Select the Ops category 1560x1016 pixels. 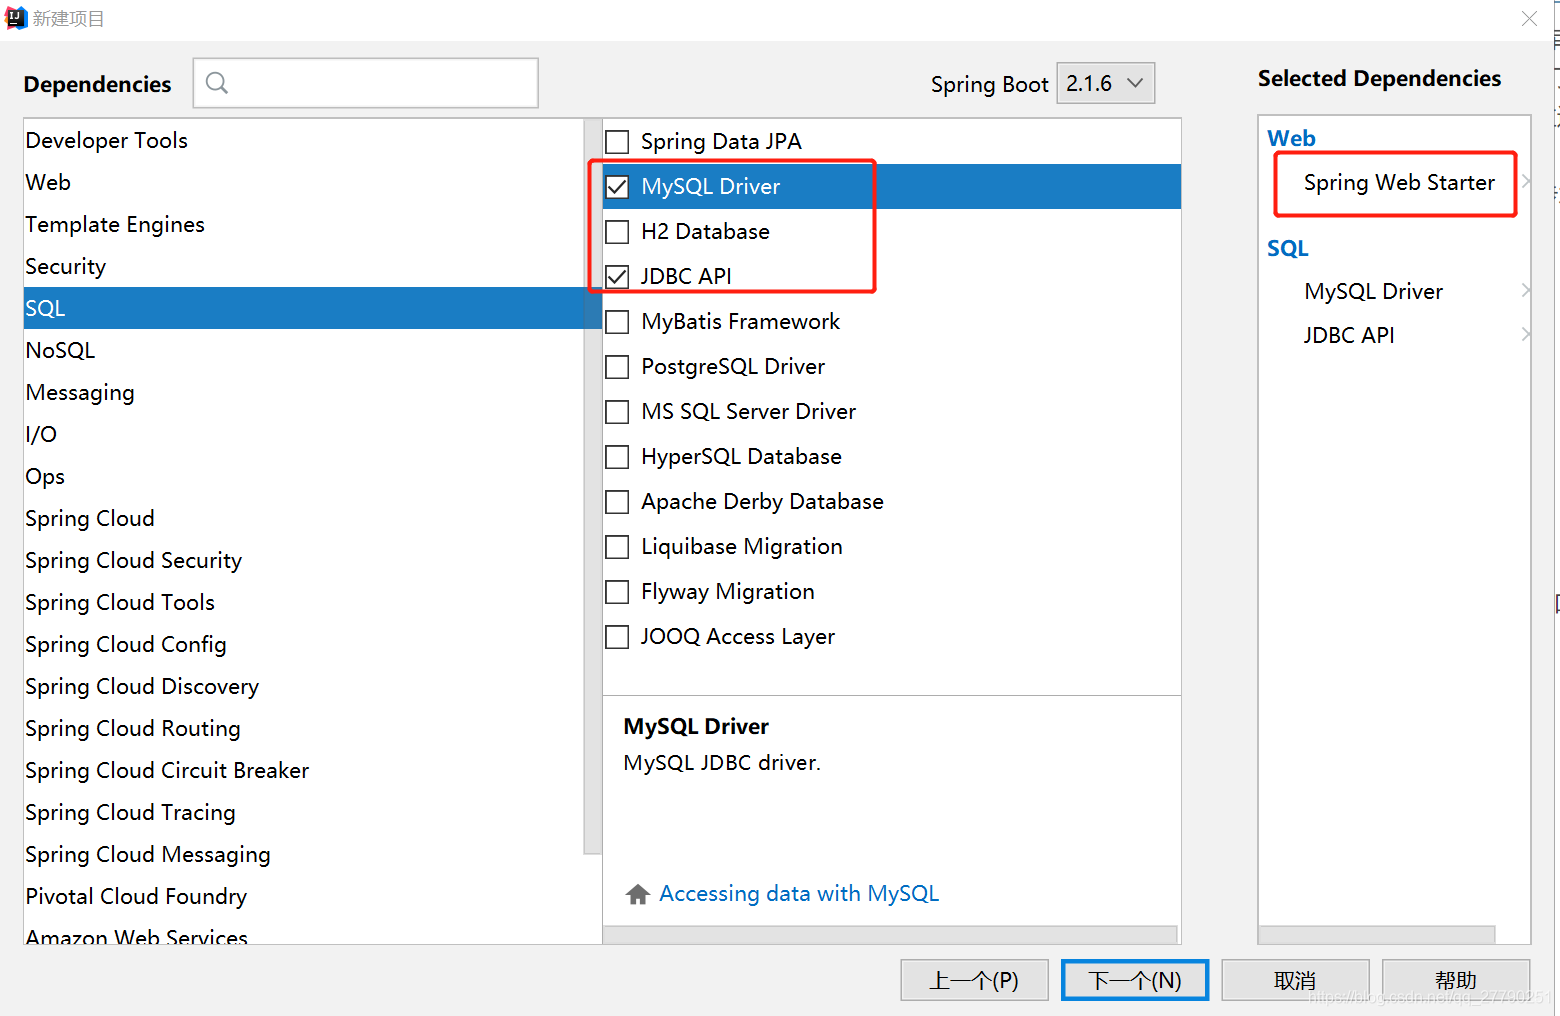coord(304,476)
